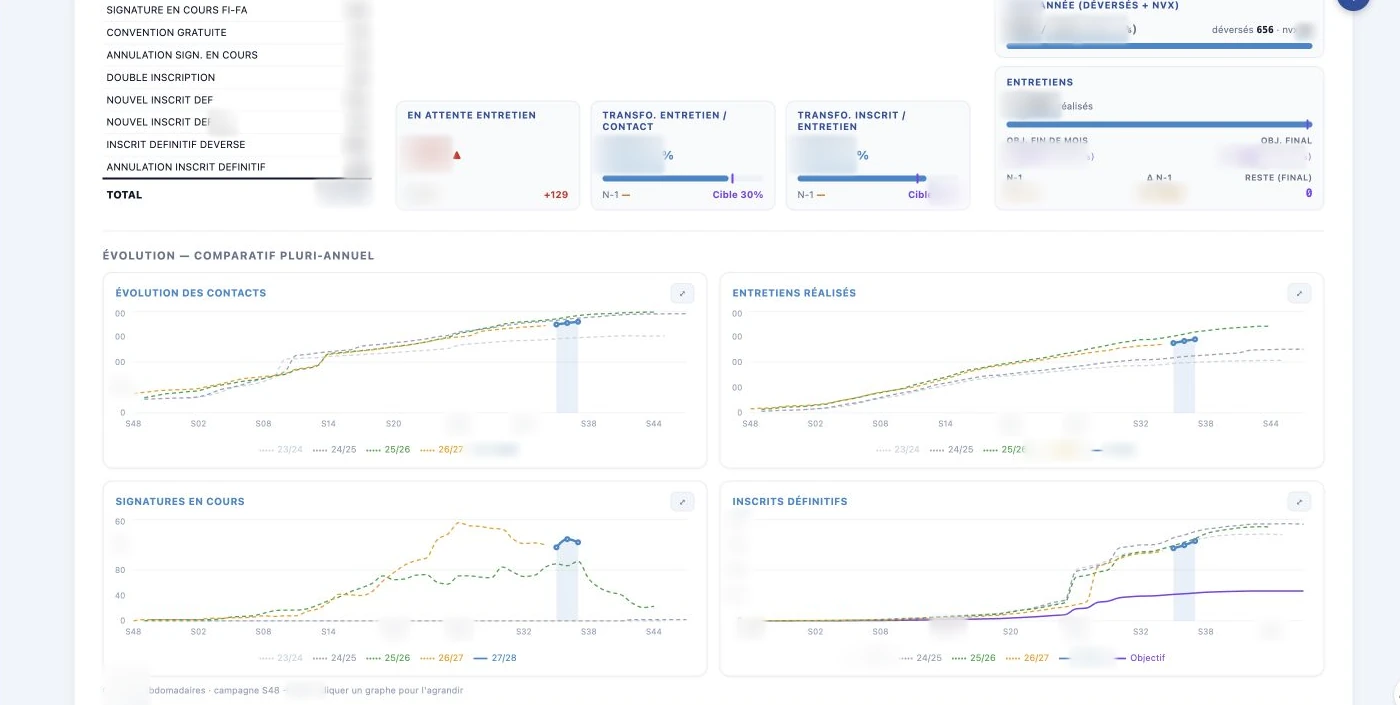Hide the 25/26 series in Évolution des contacts

(389, 450)
